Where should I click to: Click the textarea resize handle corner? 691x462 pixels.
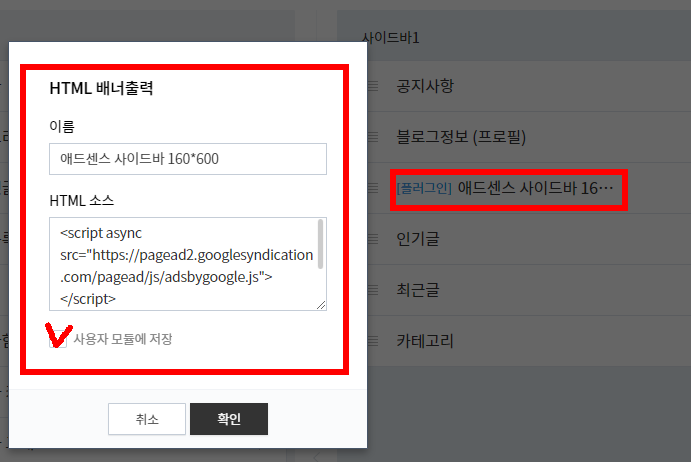[321, 305]
